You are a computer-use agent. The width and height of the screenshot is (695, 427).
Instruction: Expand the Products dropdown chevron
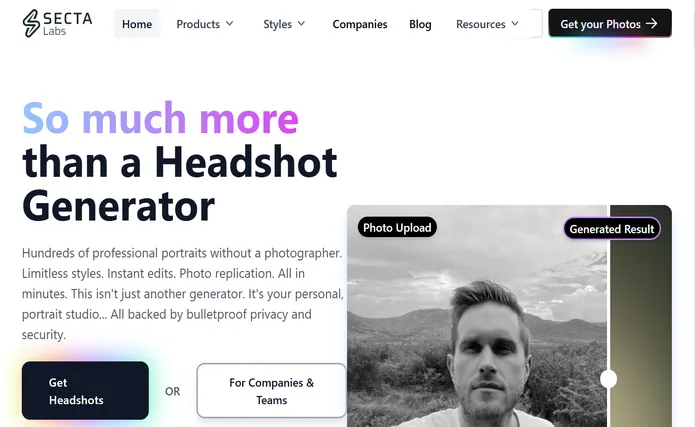pos(229,24)
